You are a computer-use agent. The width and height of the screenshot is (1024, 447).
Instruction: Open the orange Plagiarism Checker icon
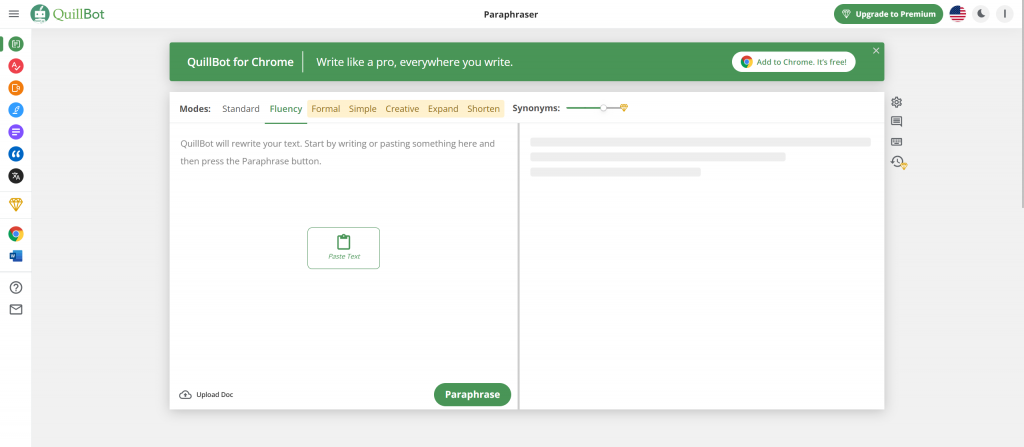click(x=16, y=88)
